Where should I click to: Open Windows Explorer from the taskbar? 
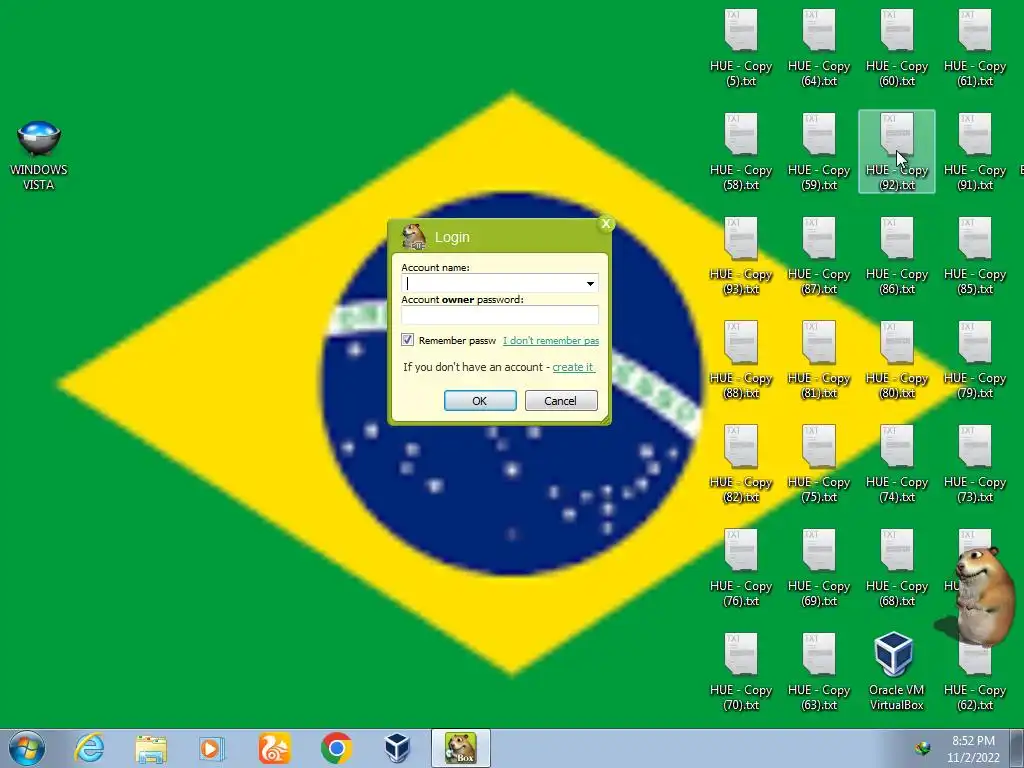coord(151,748)
